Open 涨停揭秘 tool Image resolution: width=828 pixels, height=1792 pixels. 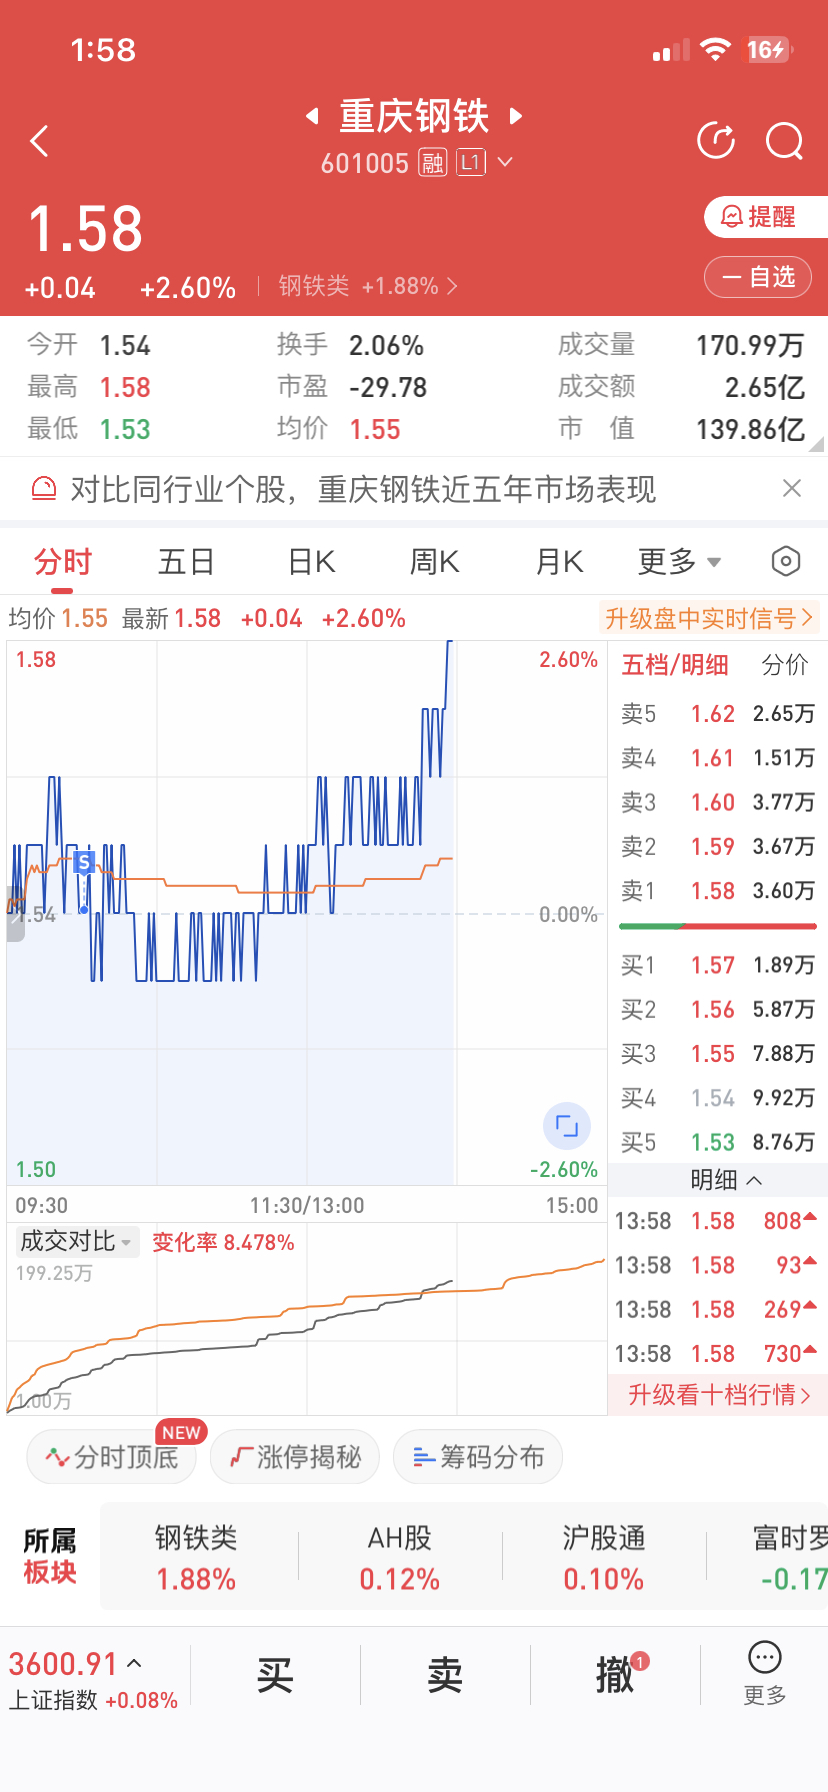(295, 1457)
